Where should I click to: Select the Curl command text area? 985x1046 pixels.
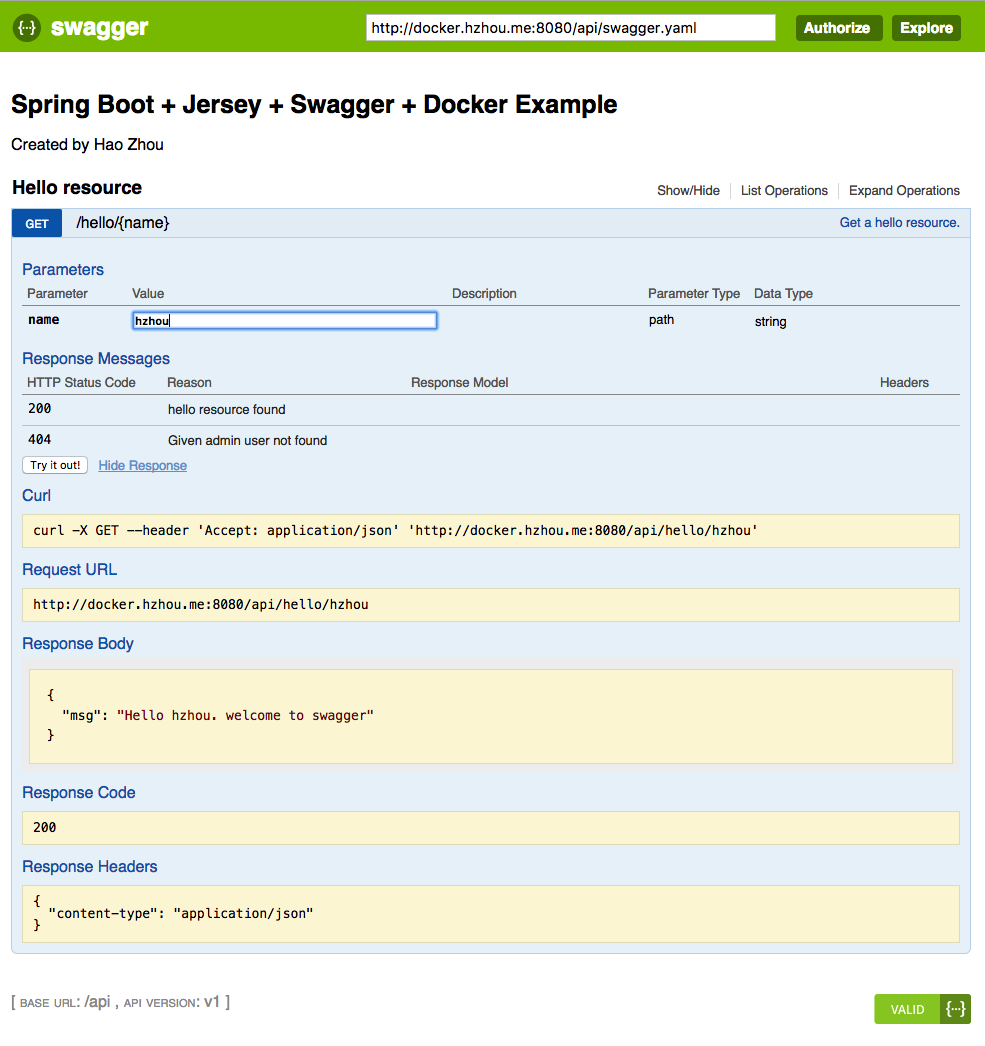point(490,530)
